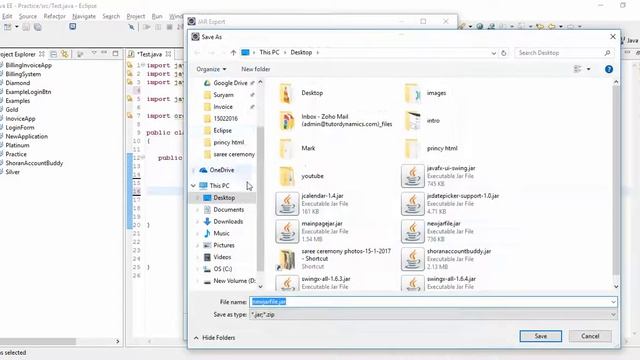640x360 pixels.
Task: Click the Cancel button
Action: (x=590, y=336)
